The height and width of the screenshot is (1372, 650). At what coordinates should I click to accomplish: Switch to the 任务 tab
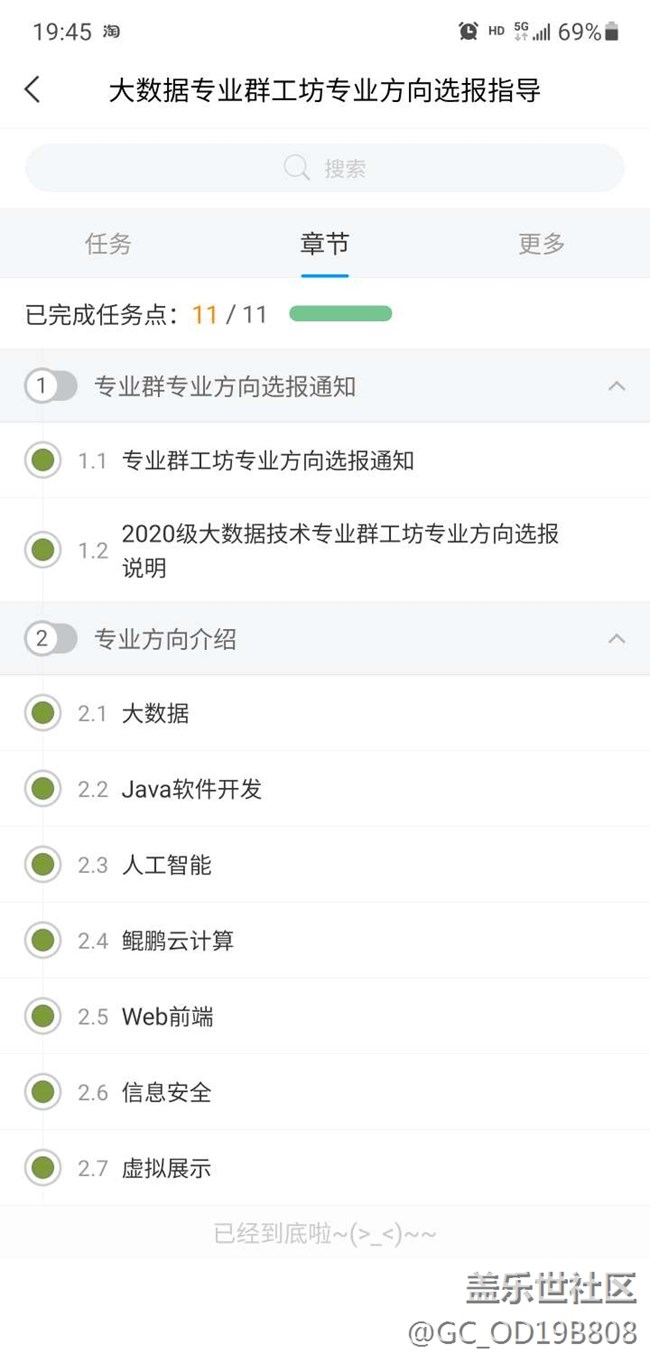[x=108, y=244]
